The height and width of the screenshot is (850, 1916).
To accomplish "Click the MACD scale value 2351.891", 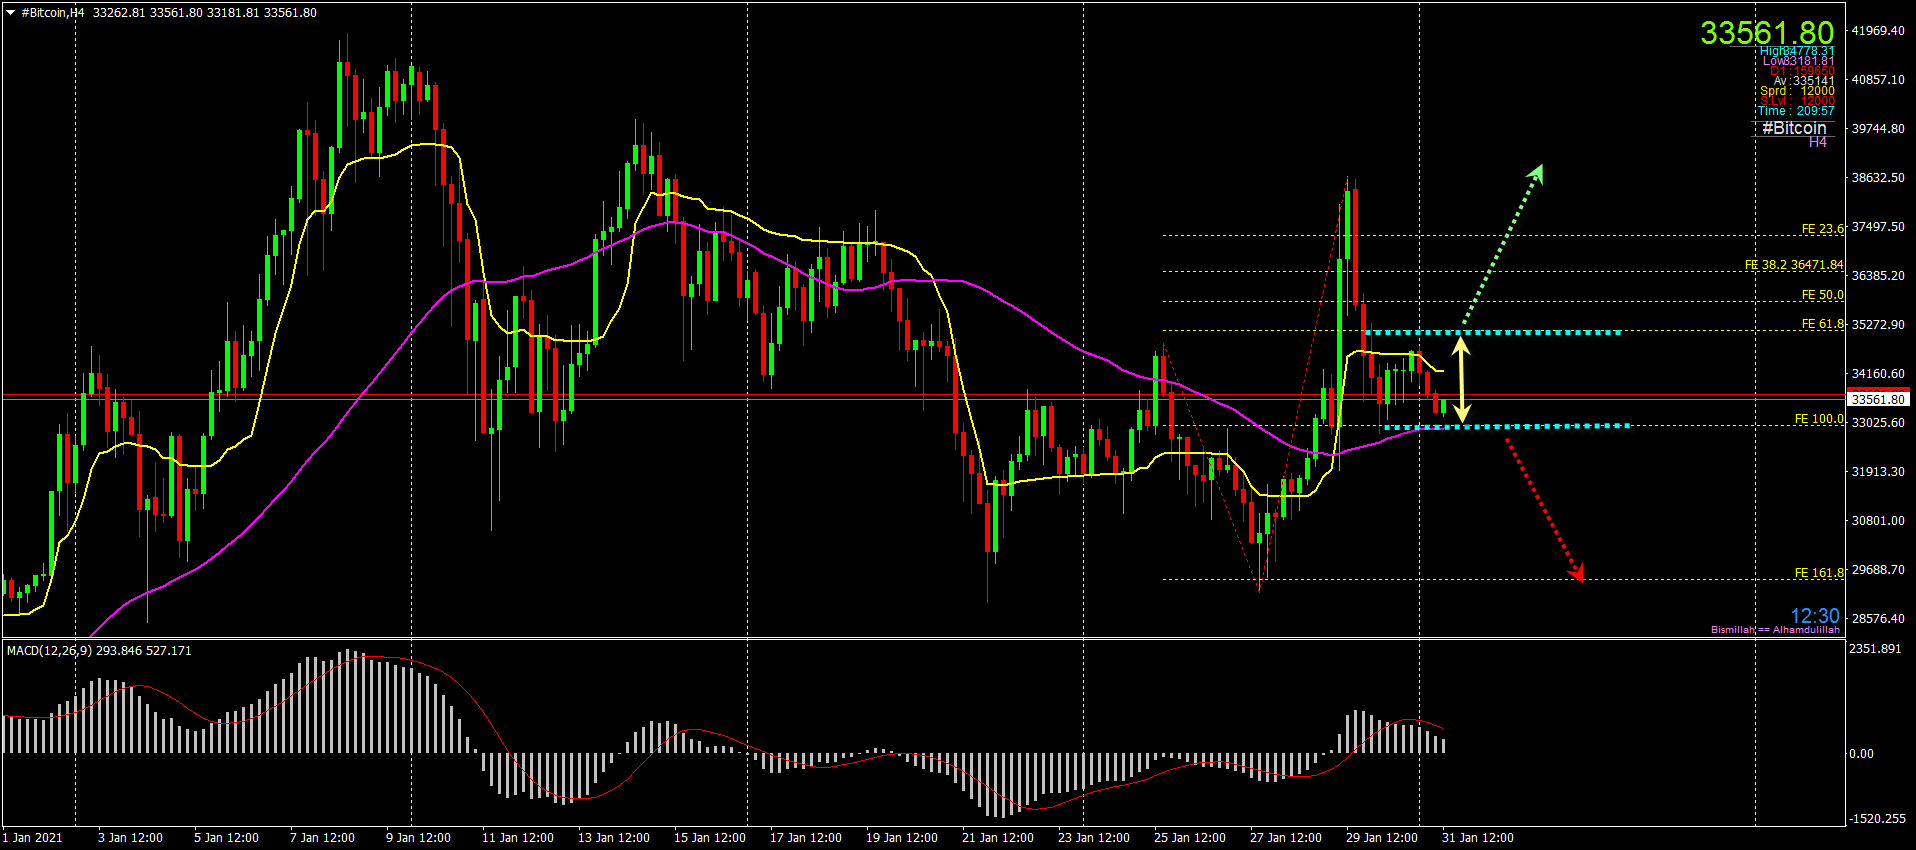I will pos(1875,649).
